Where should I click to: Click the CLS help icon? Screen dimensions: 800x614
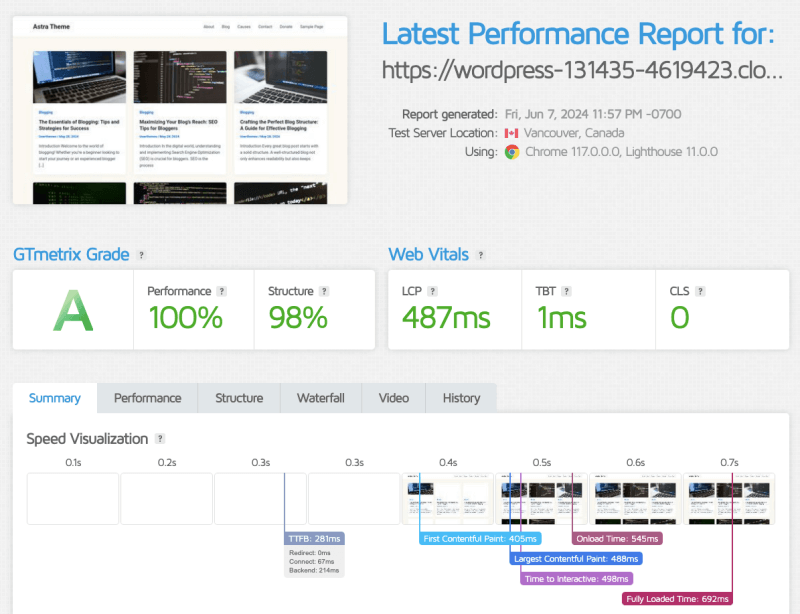700,291
